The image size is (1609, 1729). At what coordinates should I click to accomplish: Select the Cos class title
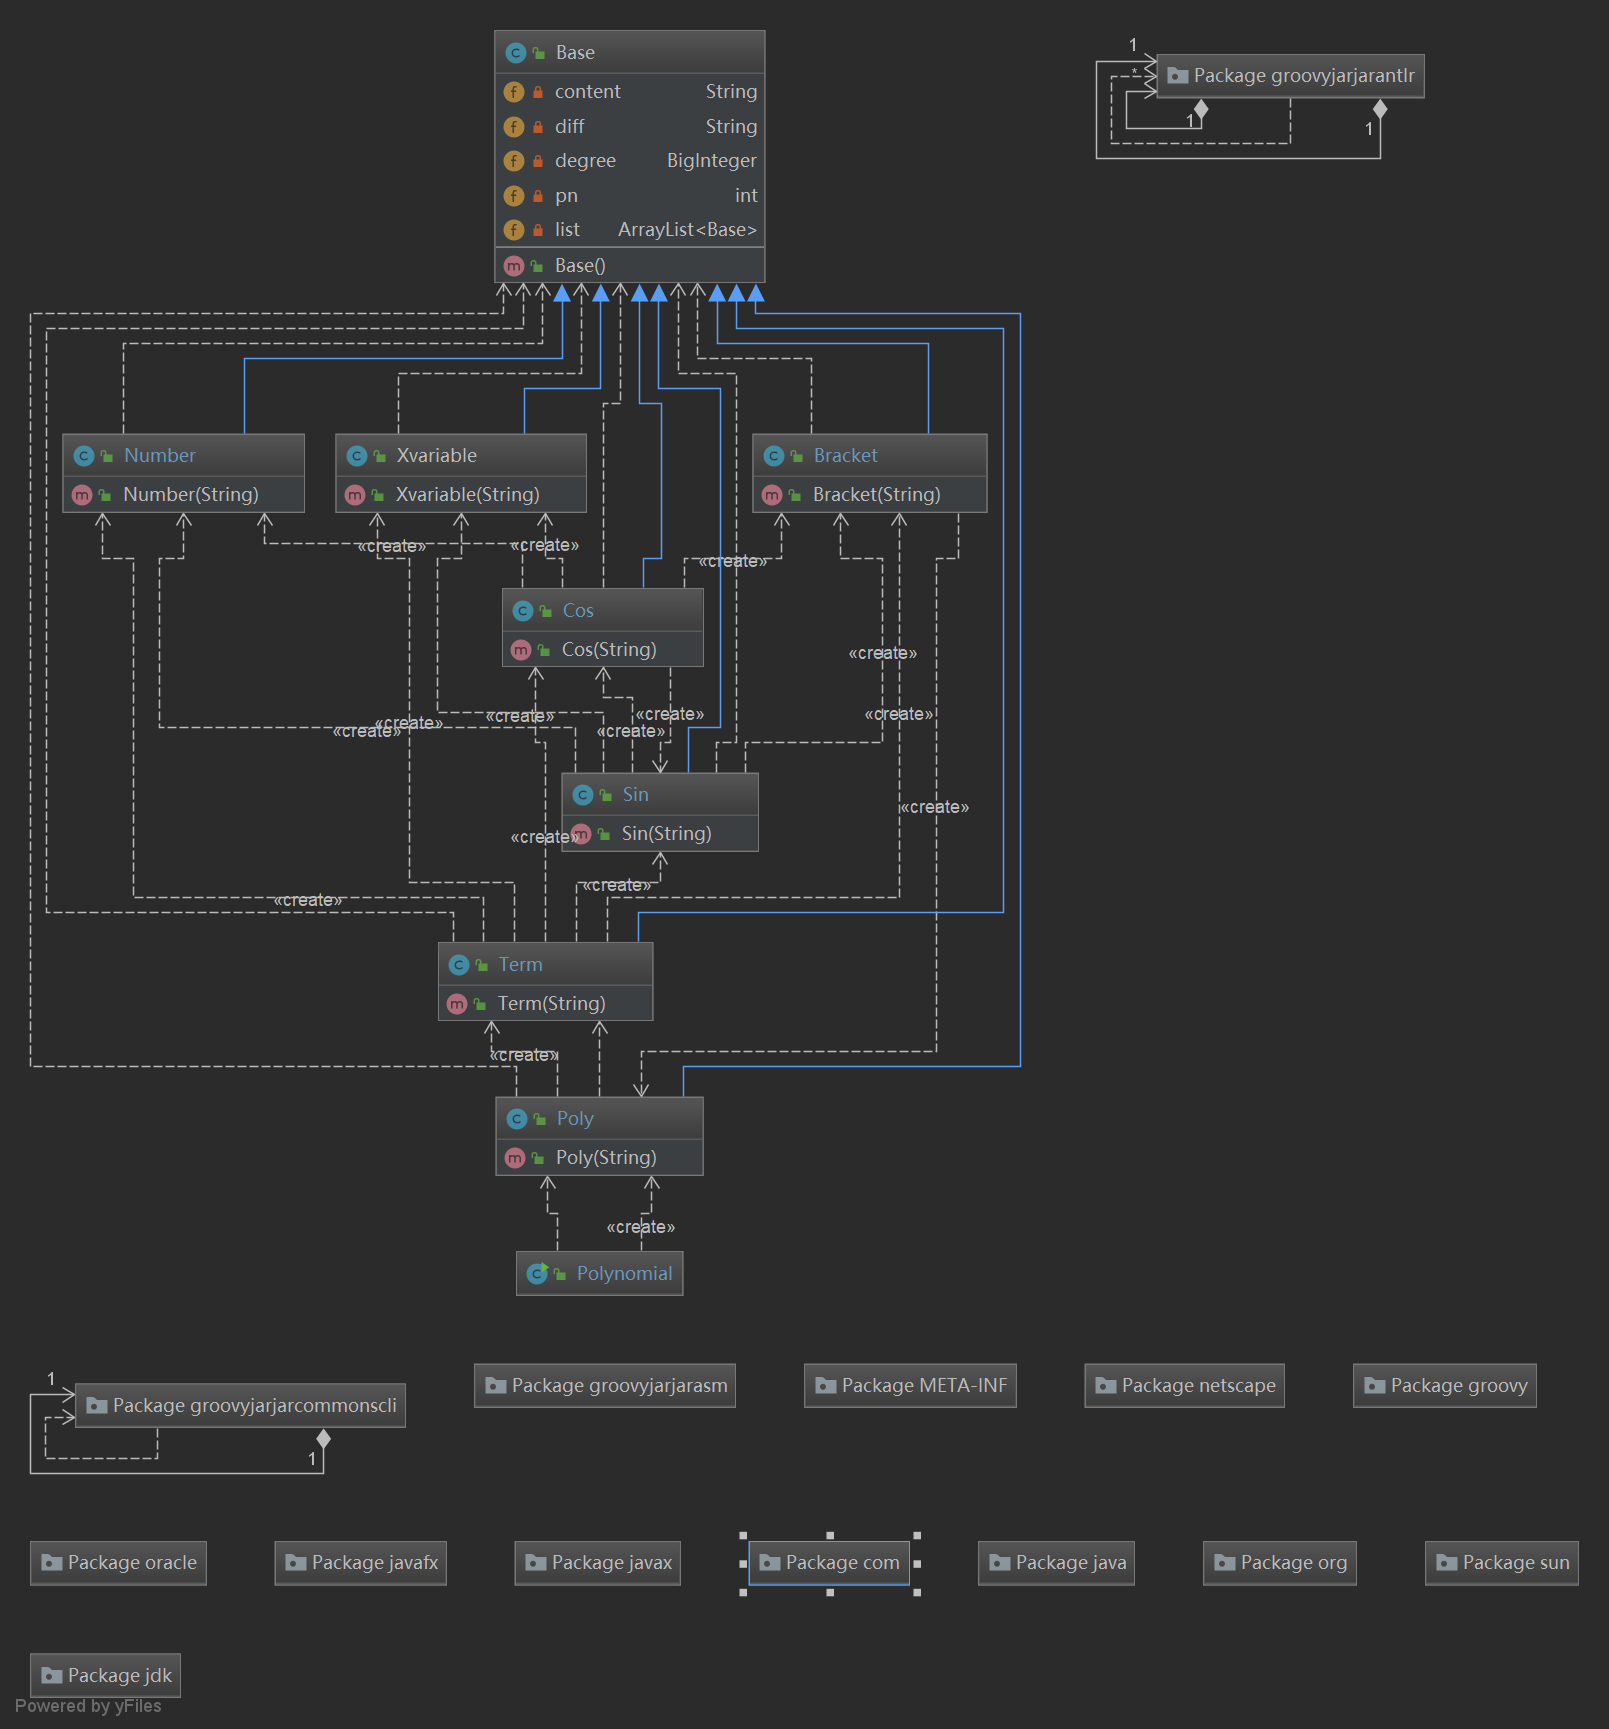(x=603, y=610)
